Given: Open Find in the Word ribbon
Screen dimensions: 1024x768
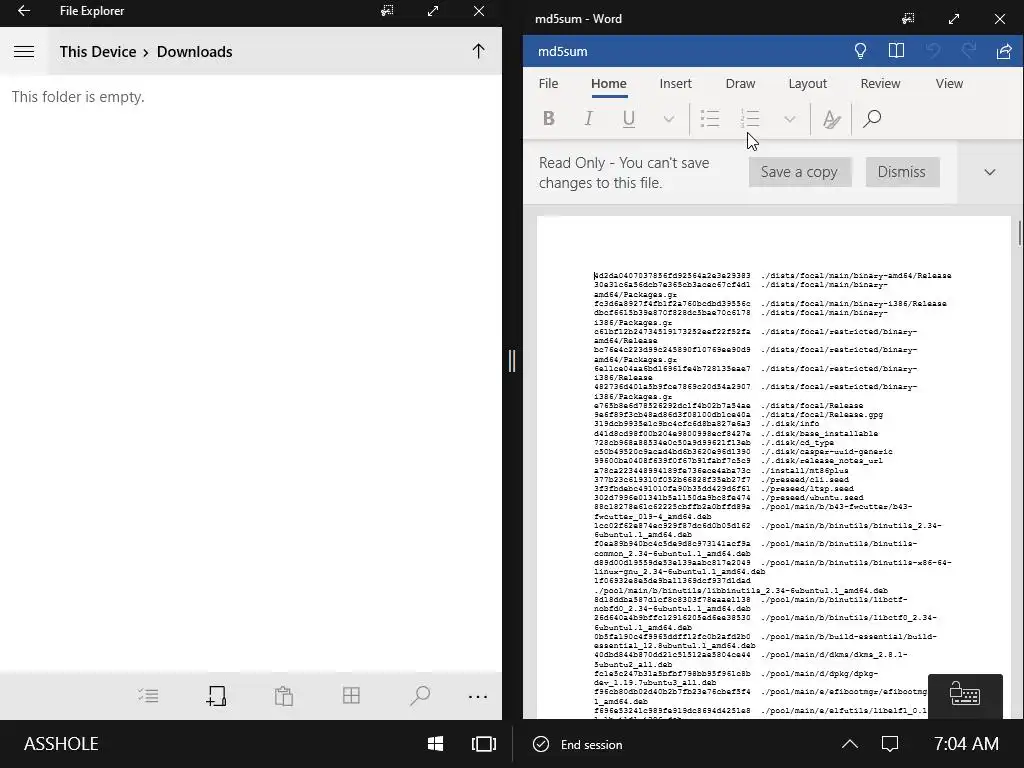Looking at the screenshot, I should [x=872, y=119].
